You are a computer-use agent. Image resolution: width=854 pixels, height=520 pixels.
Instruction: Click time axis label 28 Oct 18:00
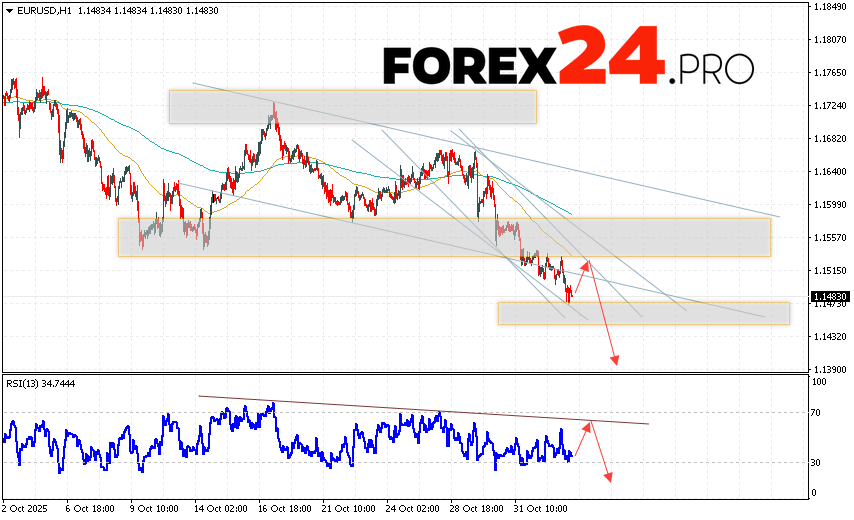[x=477, y=509]
